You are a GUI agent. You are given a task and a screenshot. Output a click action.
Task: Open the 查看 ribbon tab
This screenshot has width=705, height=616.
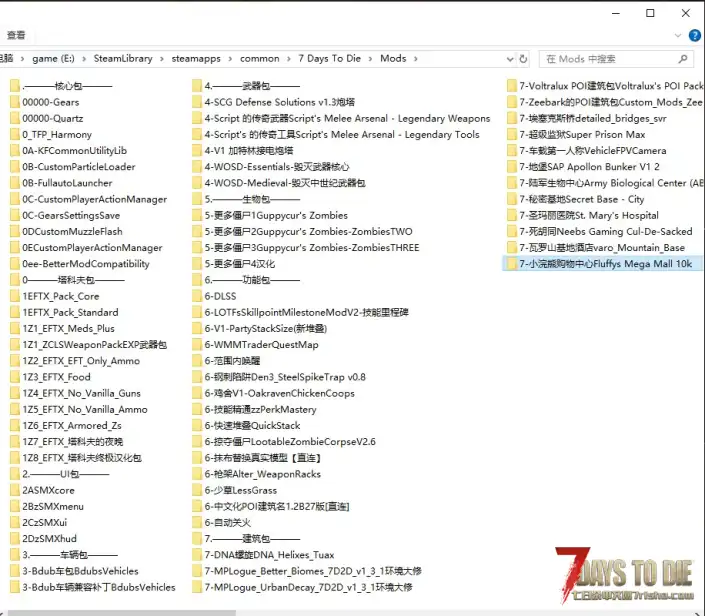pyautogui.click(x=16, y=35)
